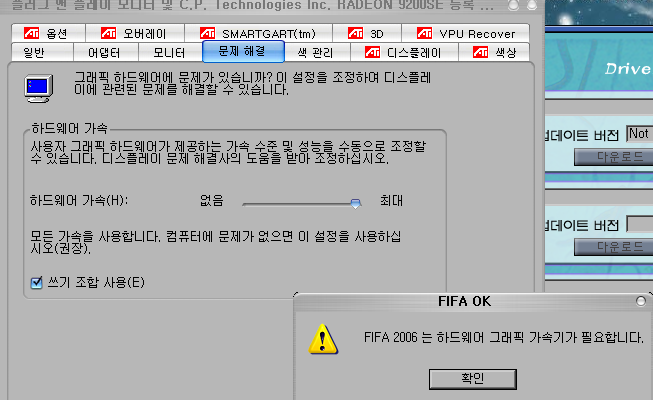Viewport: 653px width, 400px height.
Task: Click the lower 다운로드 button
Action: tap(614, 247)
